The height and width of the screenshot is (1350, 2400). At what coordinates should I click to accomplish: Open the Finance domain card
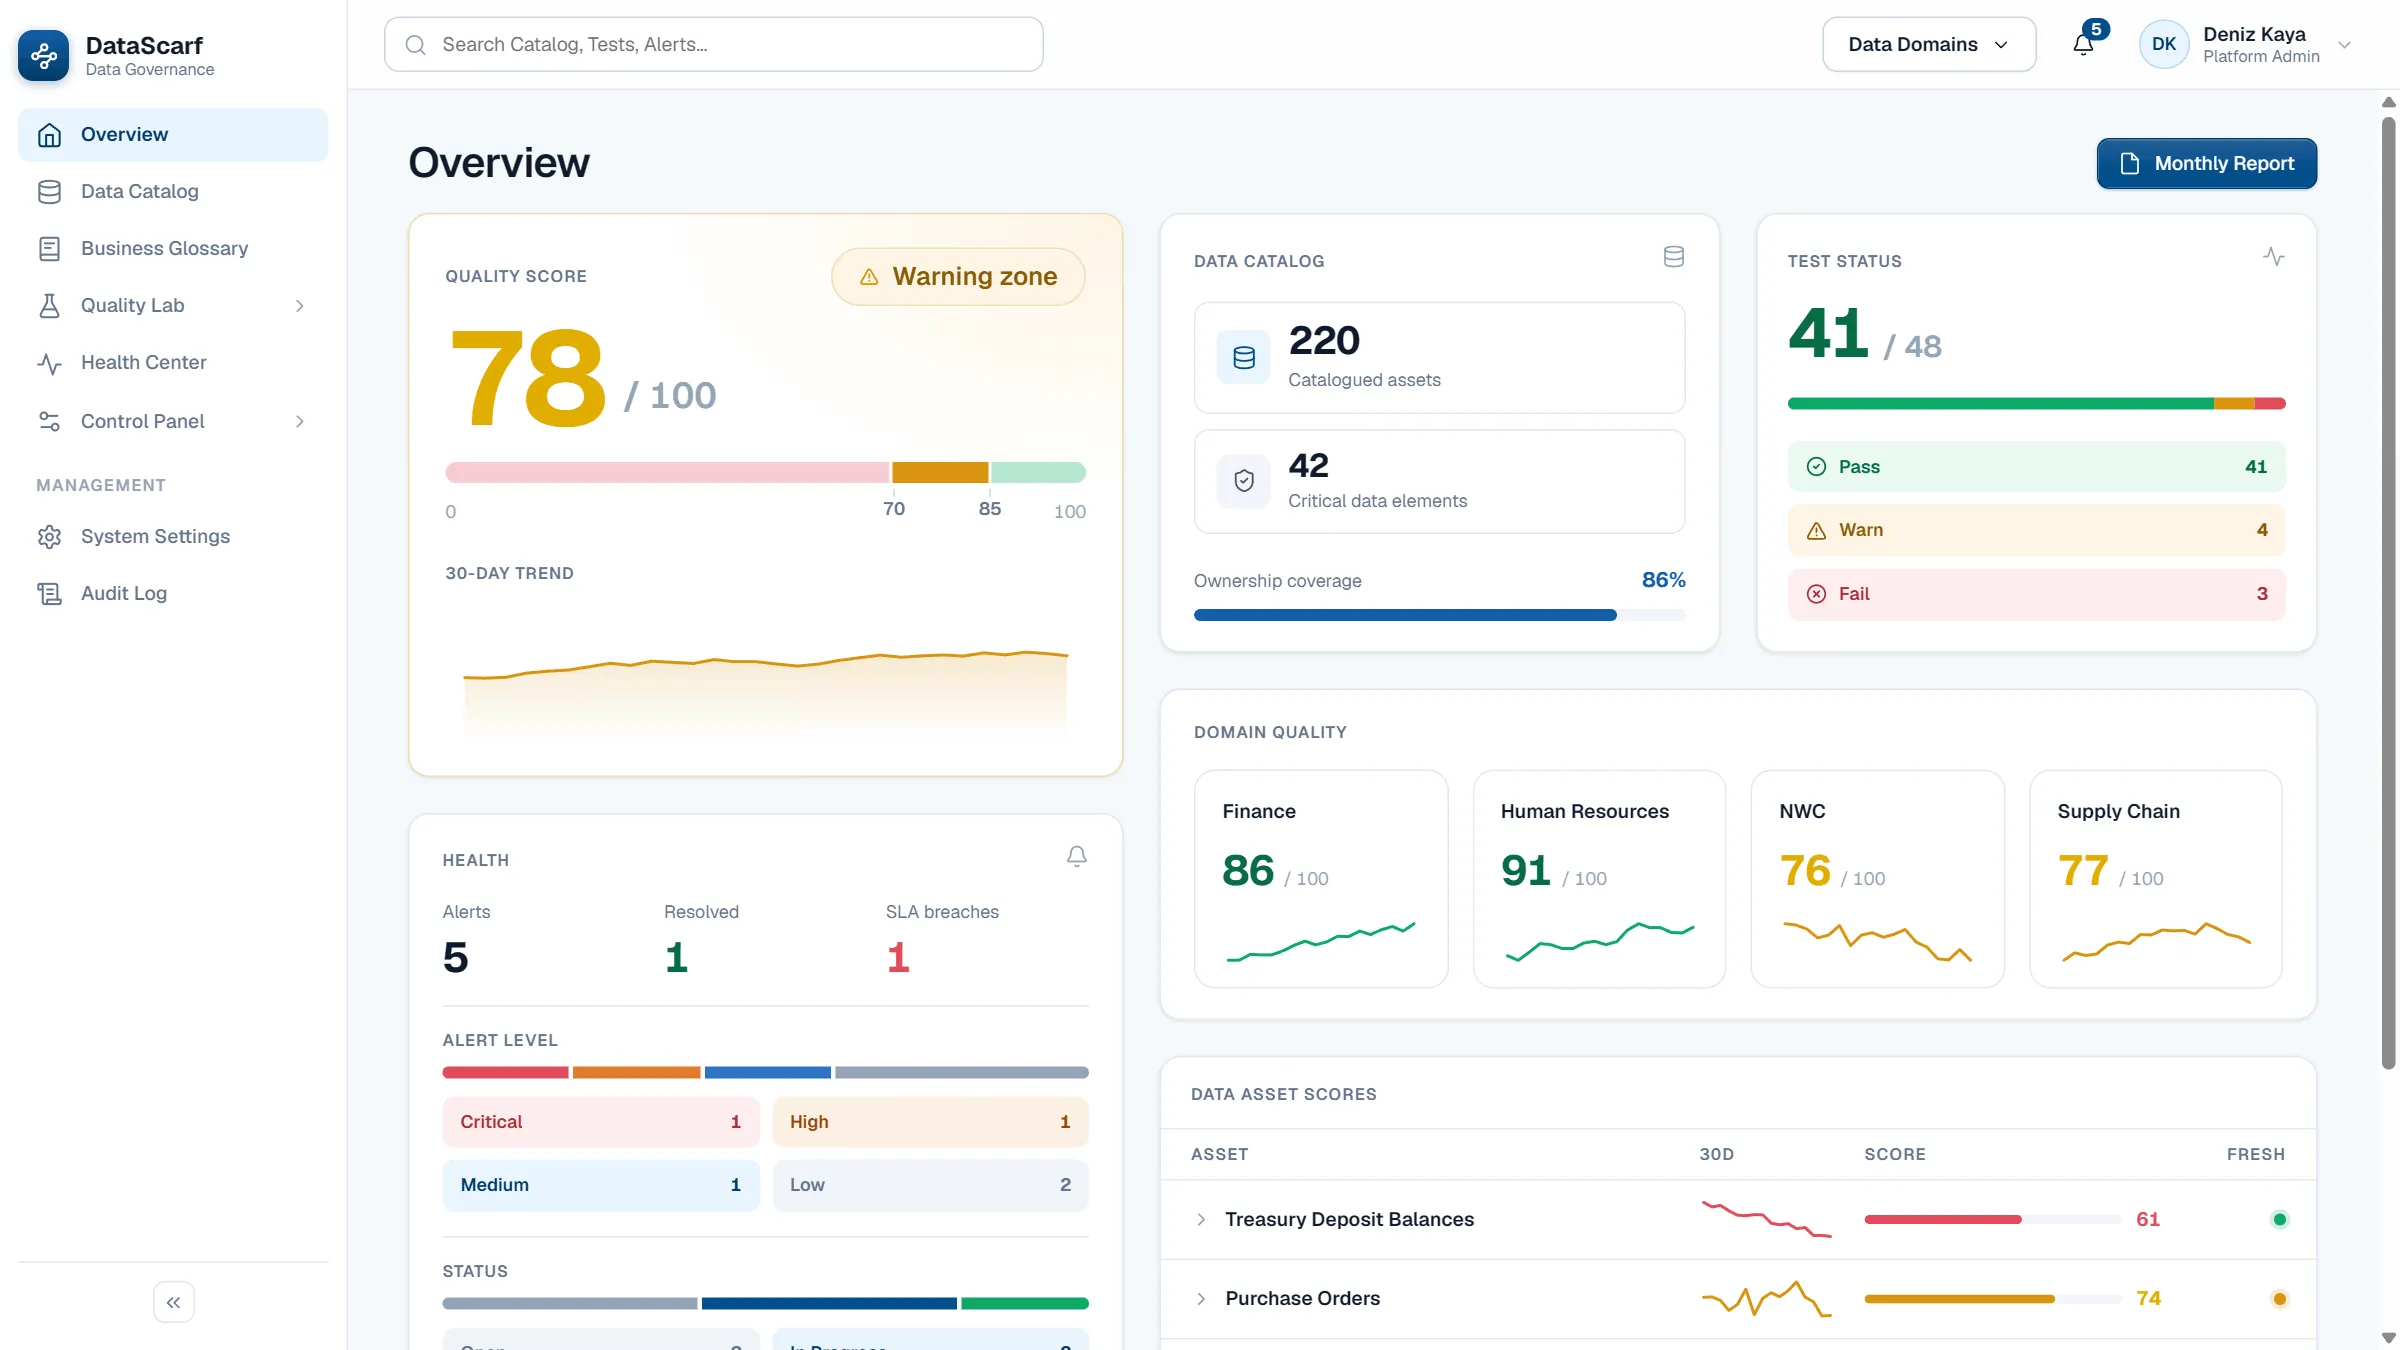coord(1321,879)
